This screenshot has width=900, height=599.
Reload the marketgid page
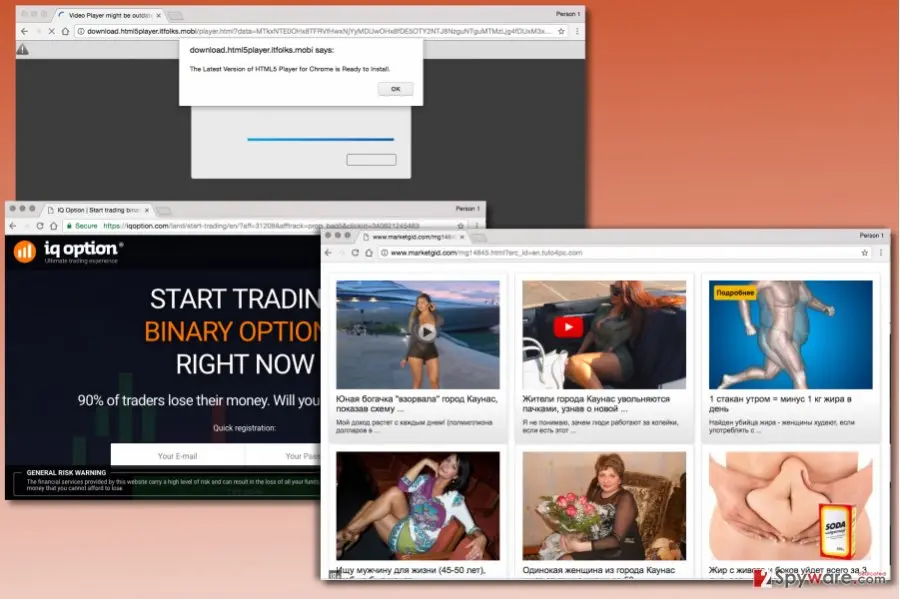coord(355,253)
